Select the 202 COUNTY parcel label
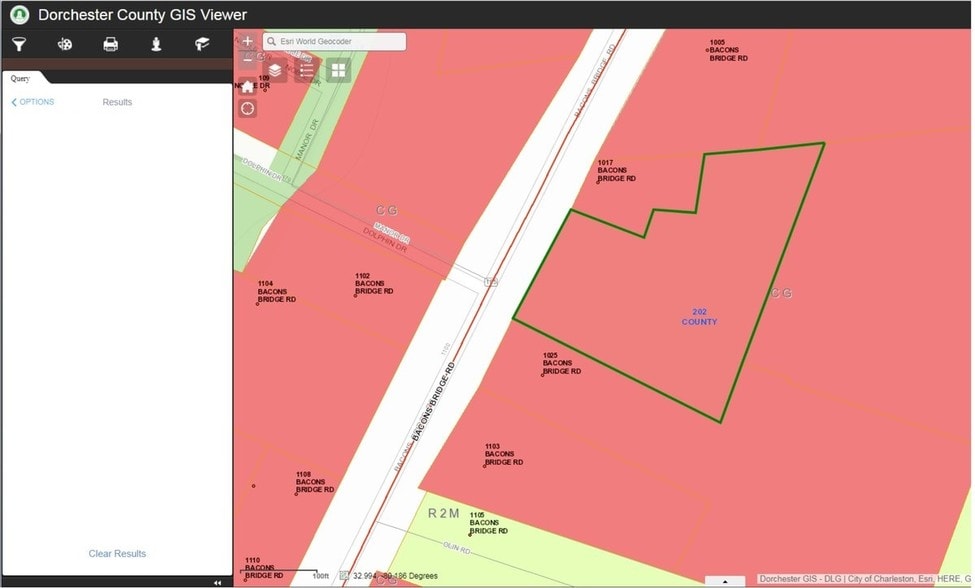Image resolution: width=975 pixels, height=588 pixels. 700,317
